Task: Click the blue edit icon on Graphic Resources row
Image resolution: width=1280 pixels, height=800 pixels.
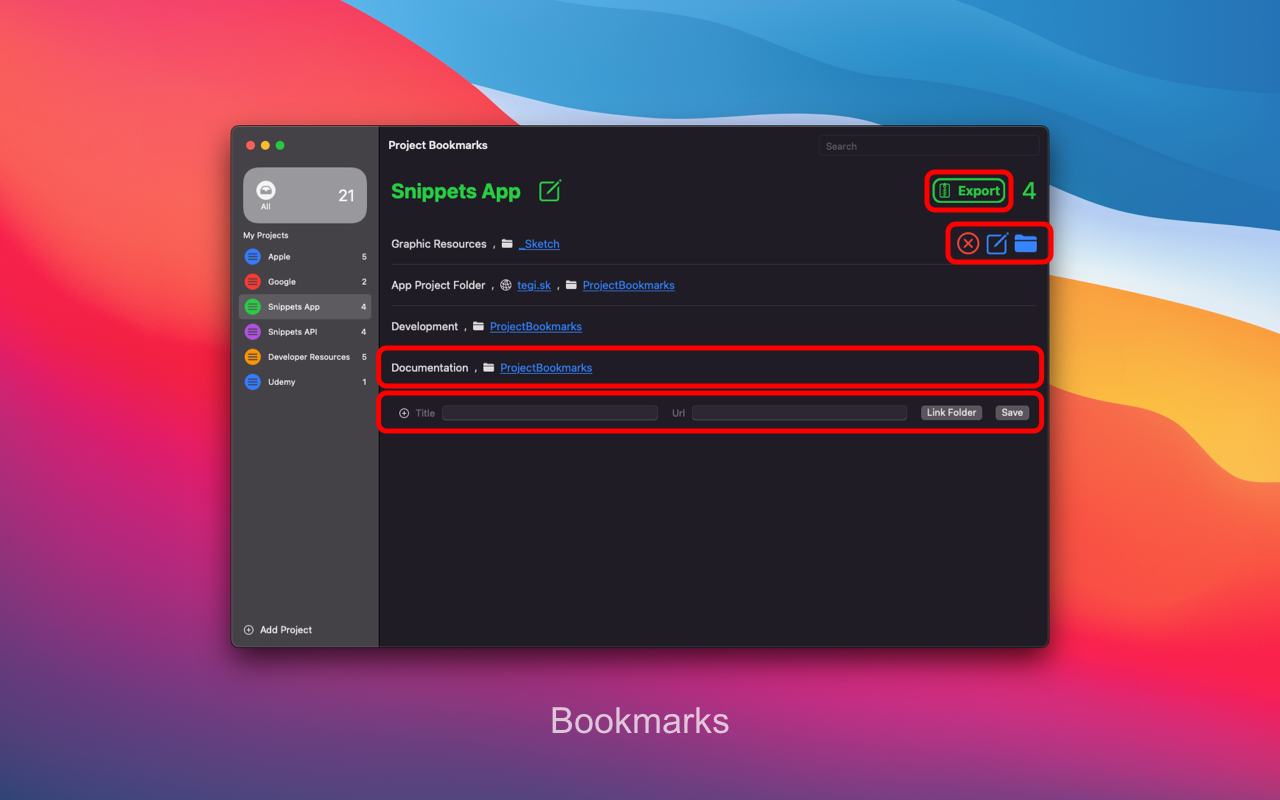Action: pyautogui.click(x=997, y=243)
